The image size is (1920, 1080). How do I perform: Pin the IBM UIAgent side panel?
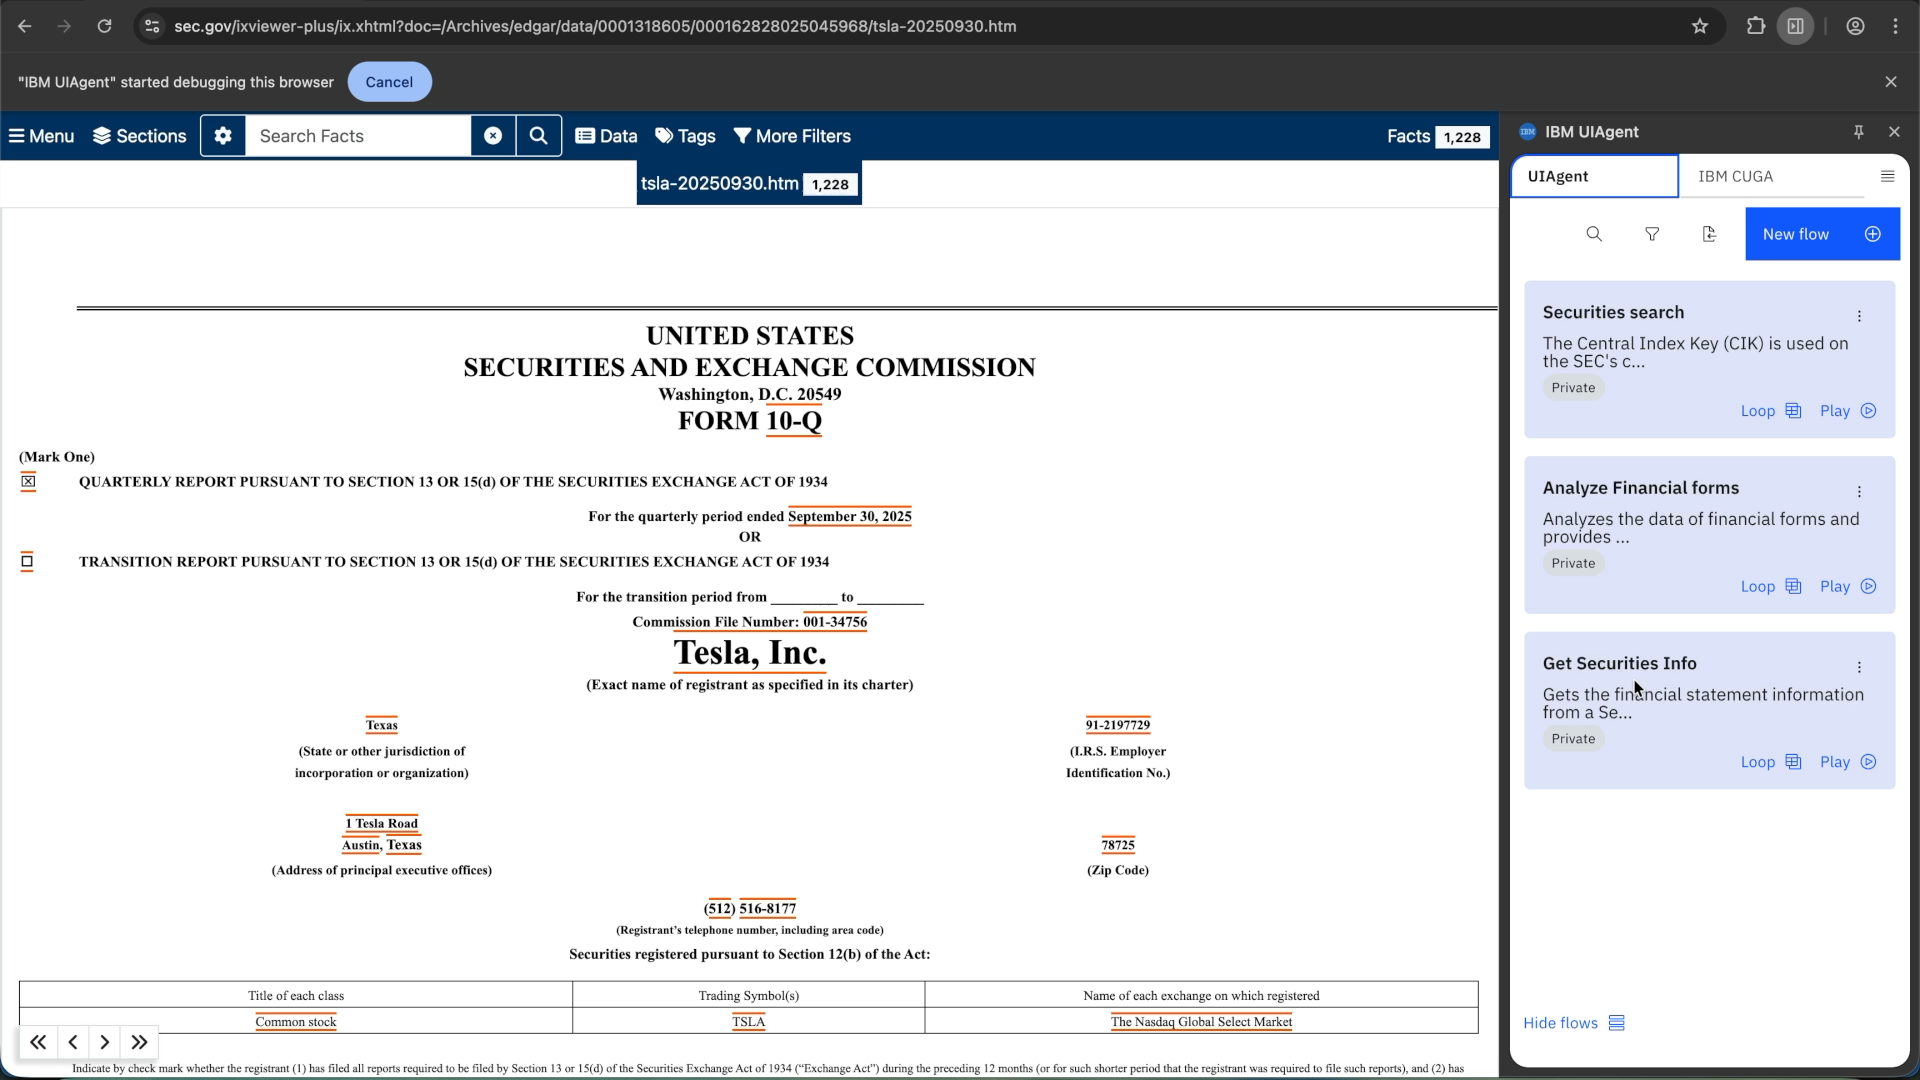1858,132
